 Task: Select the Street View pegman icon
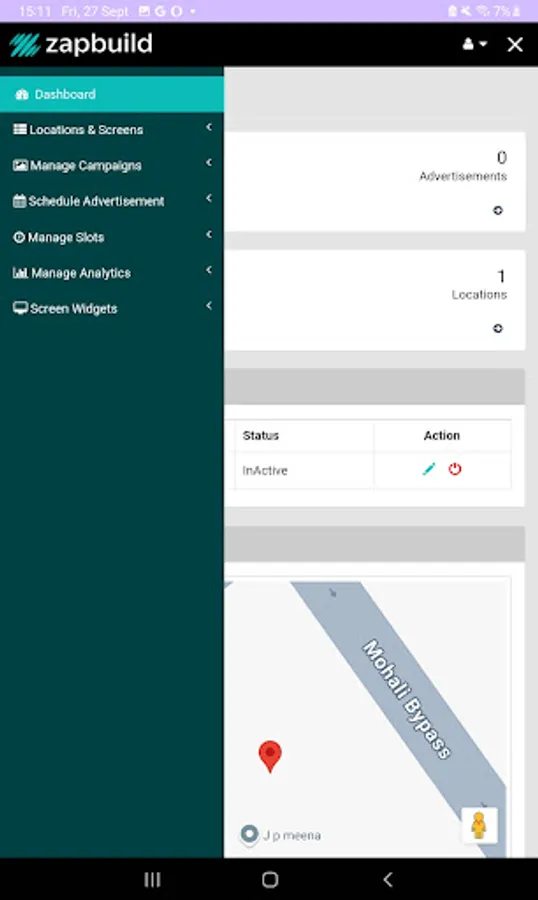point(479,826)
